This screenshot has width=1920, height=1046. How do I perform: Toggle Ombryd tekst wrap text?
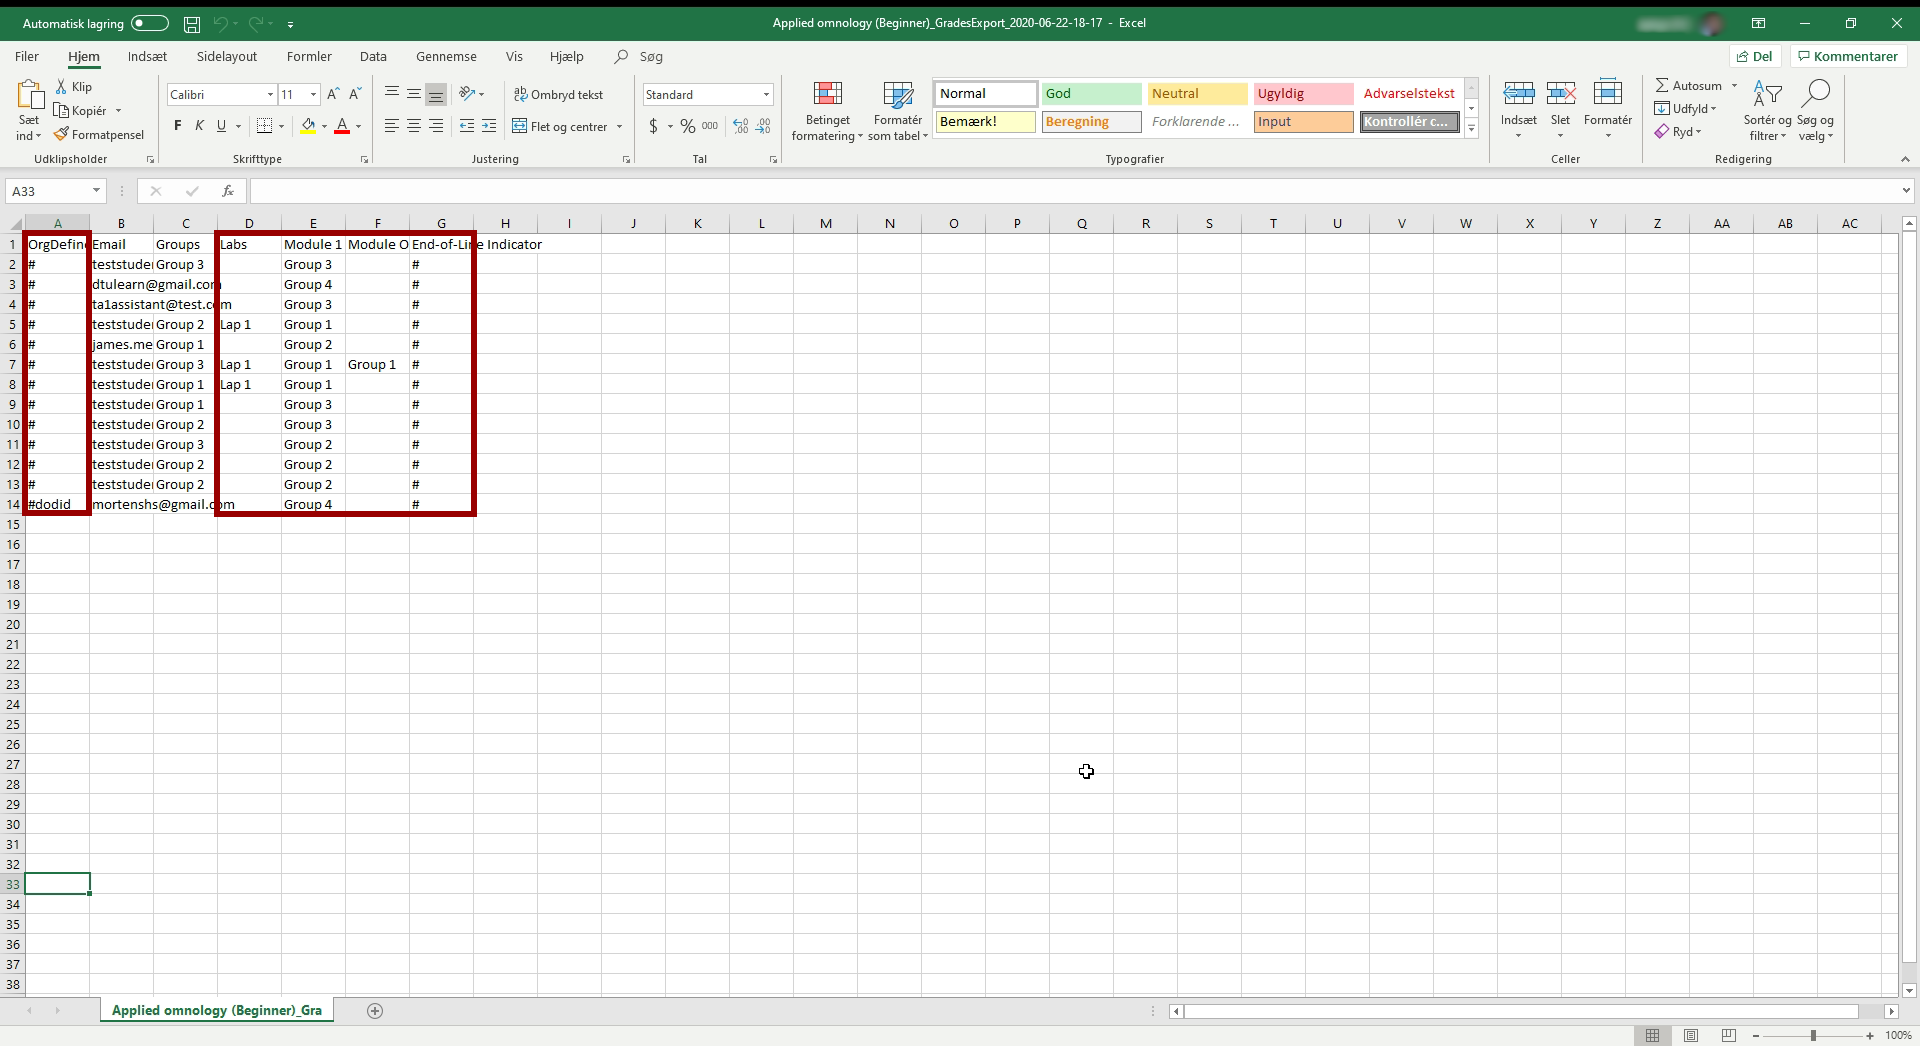(558, 95)
